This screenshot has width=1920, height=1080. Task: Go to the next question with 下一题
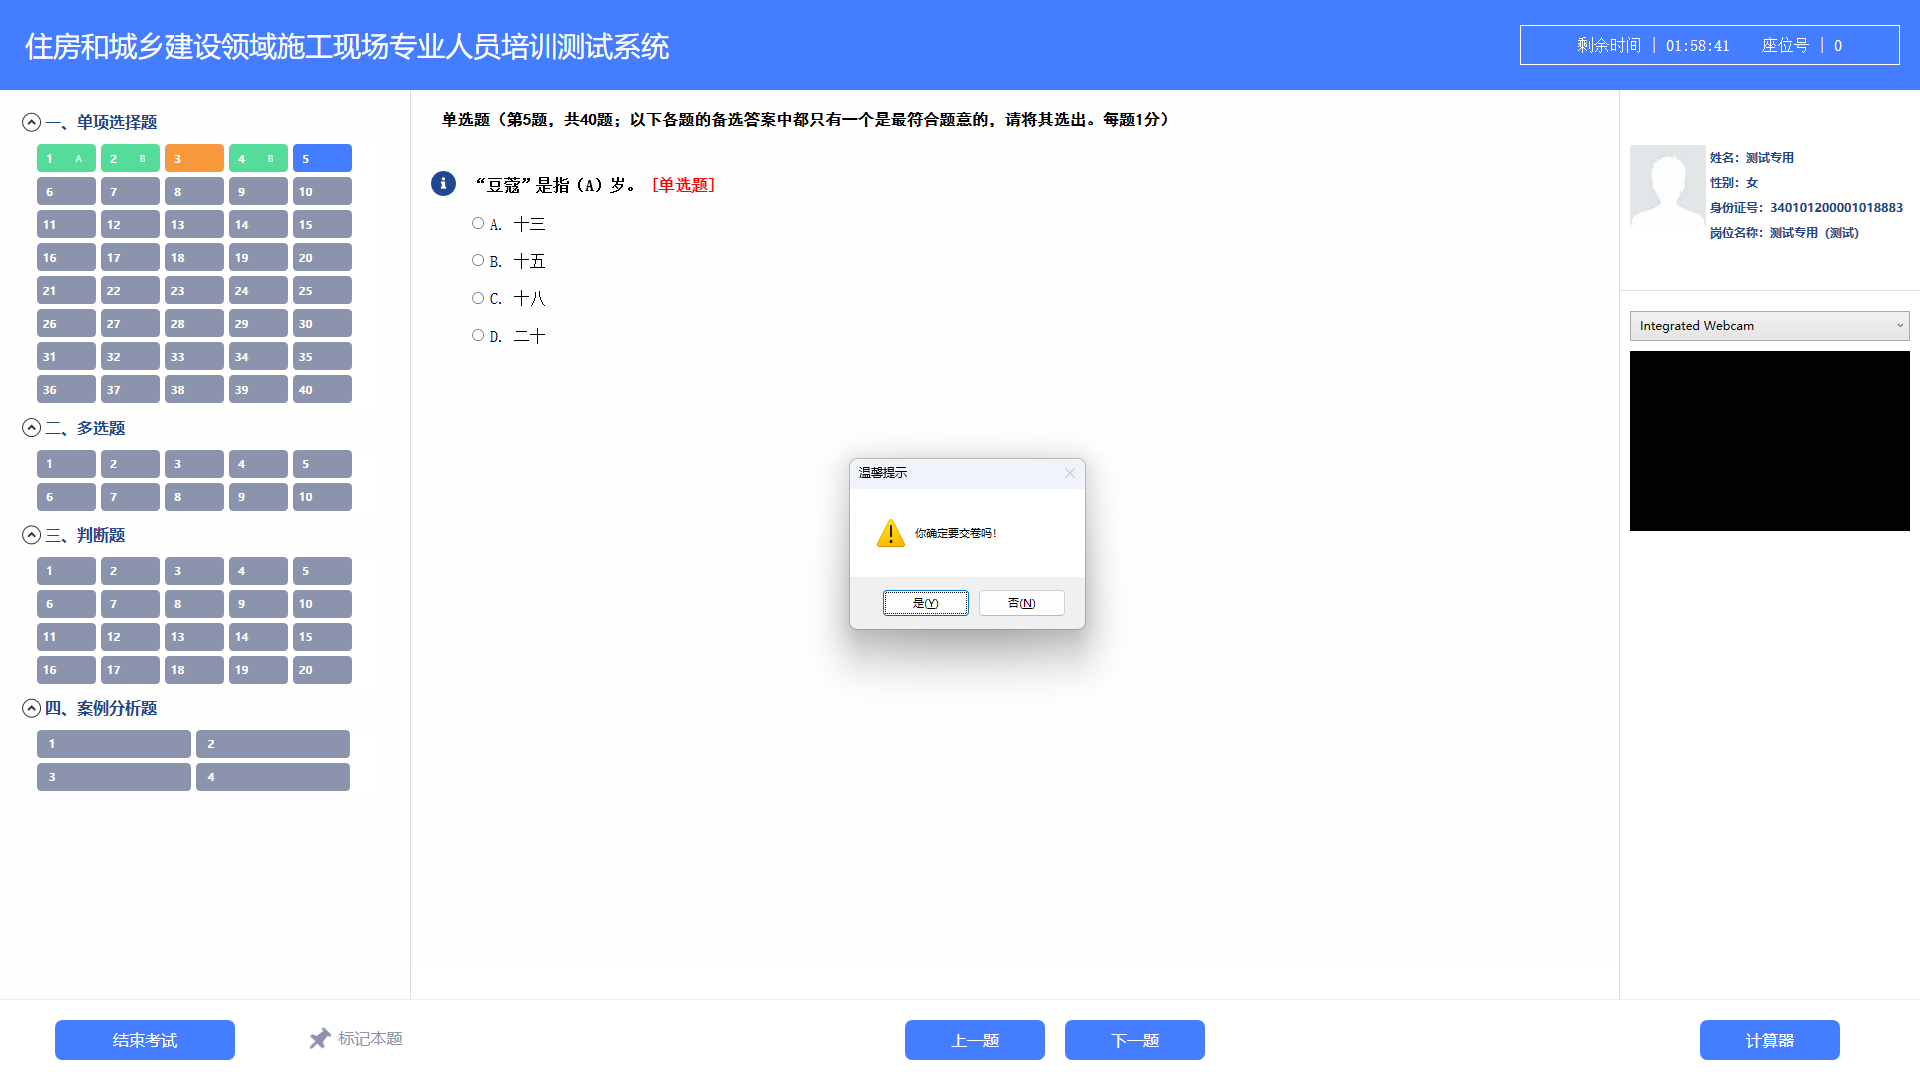[1134, 1039]
